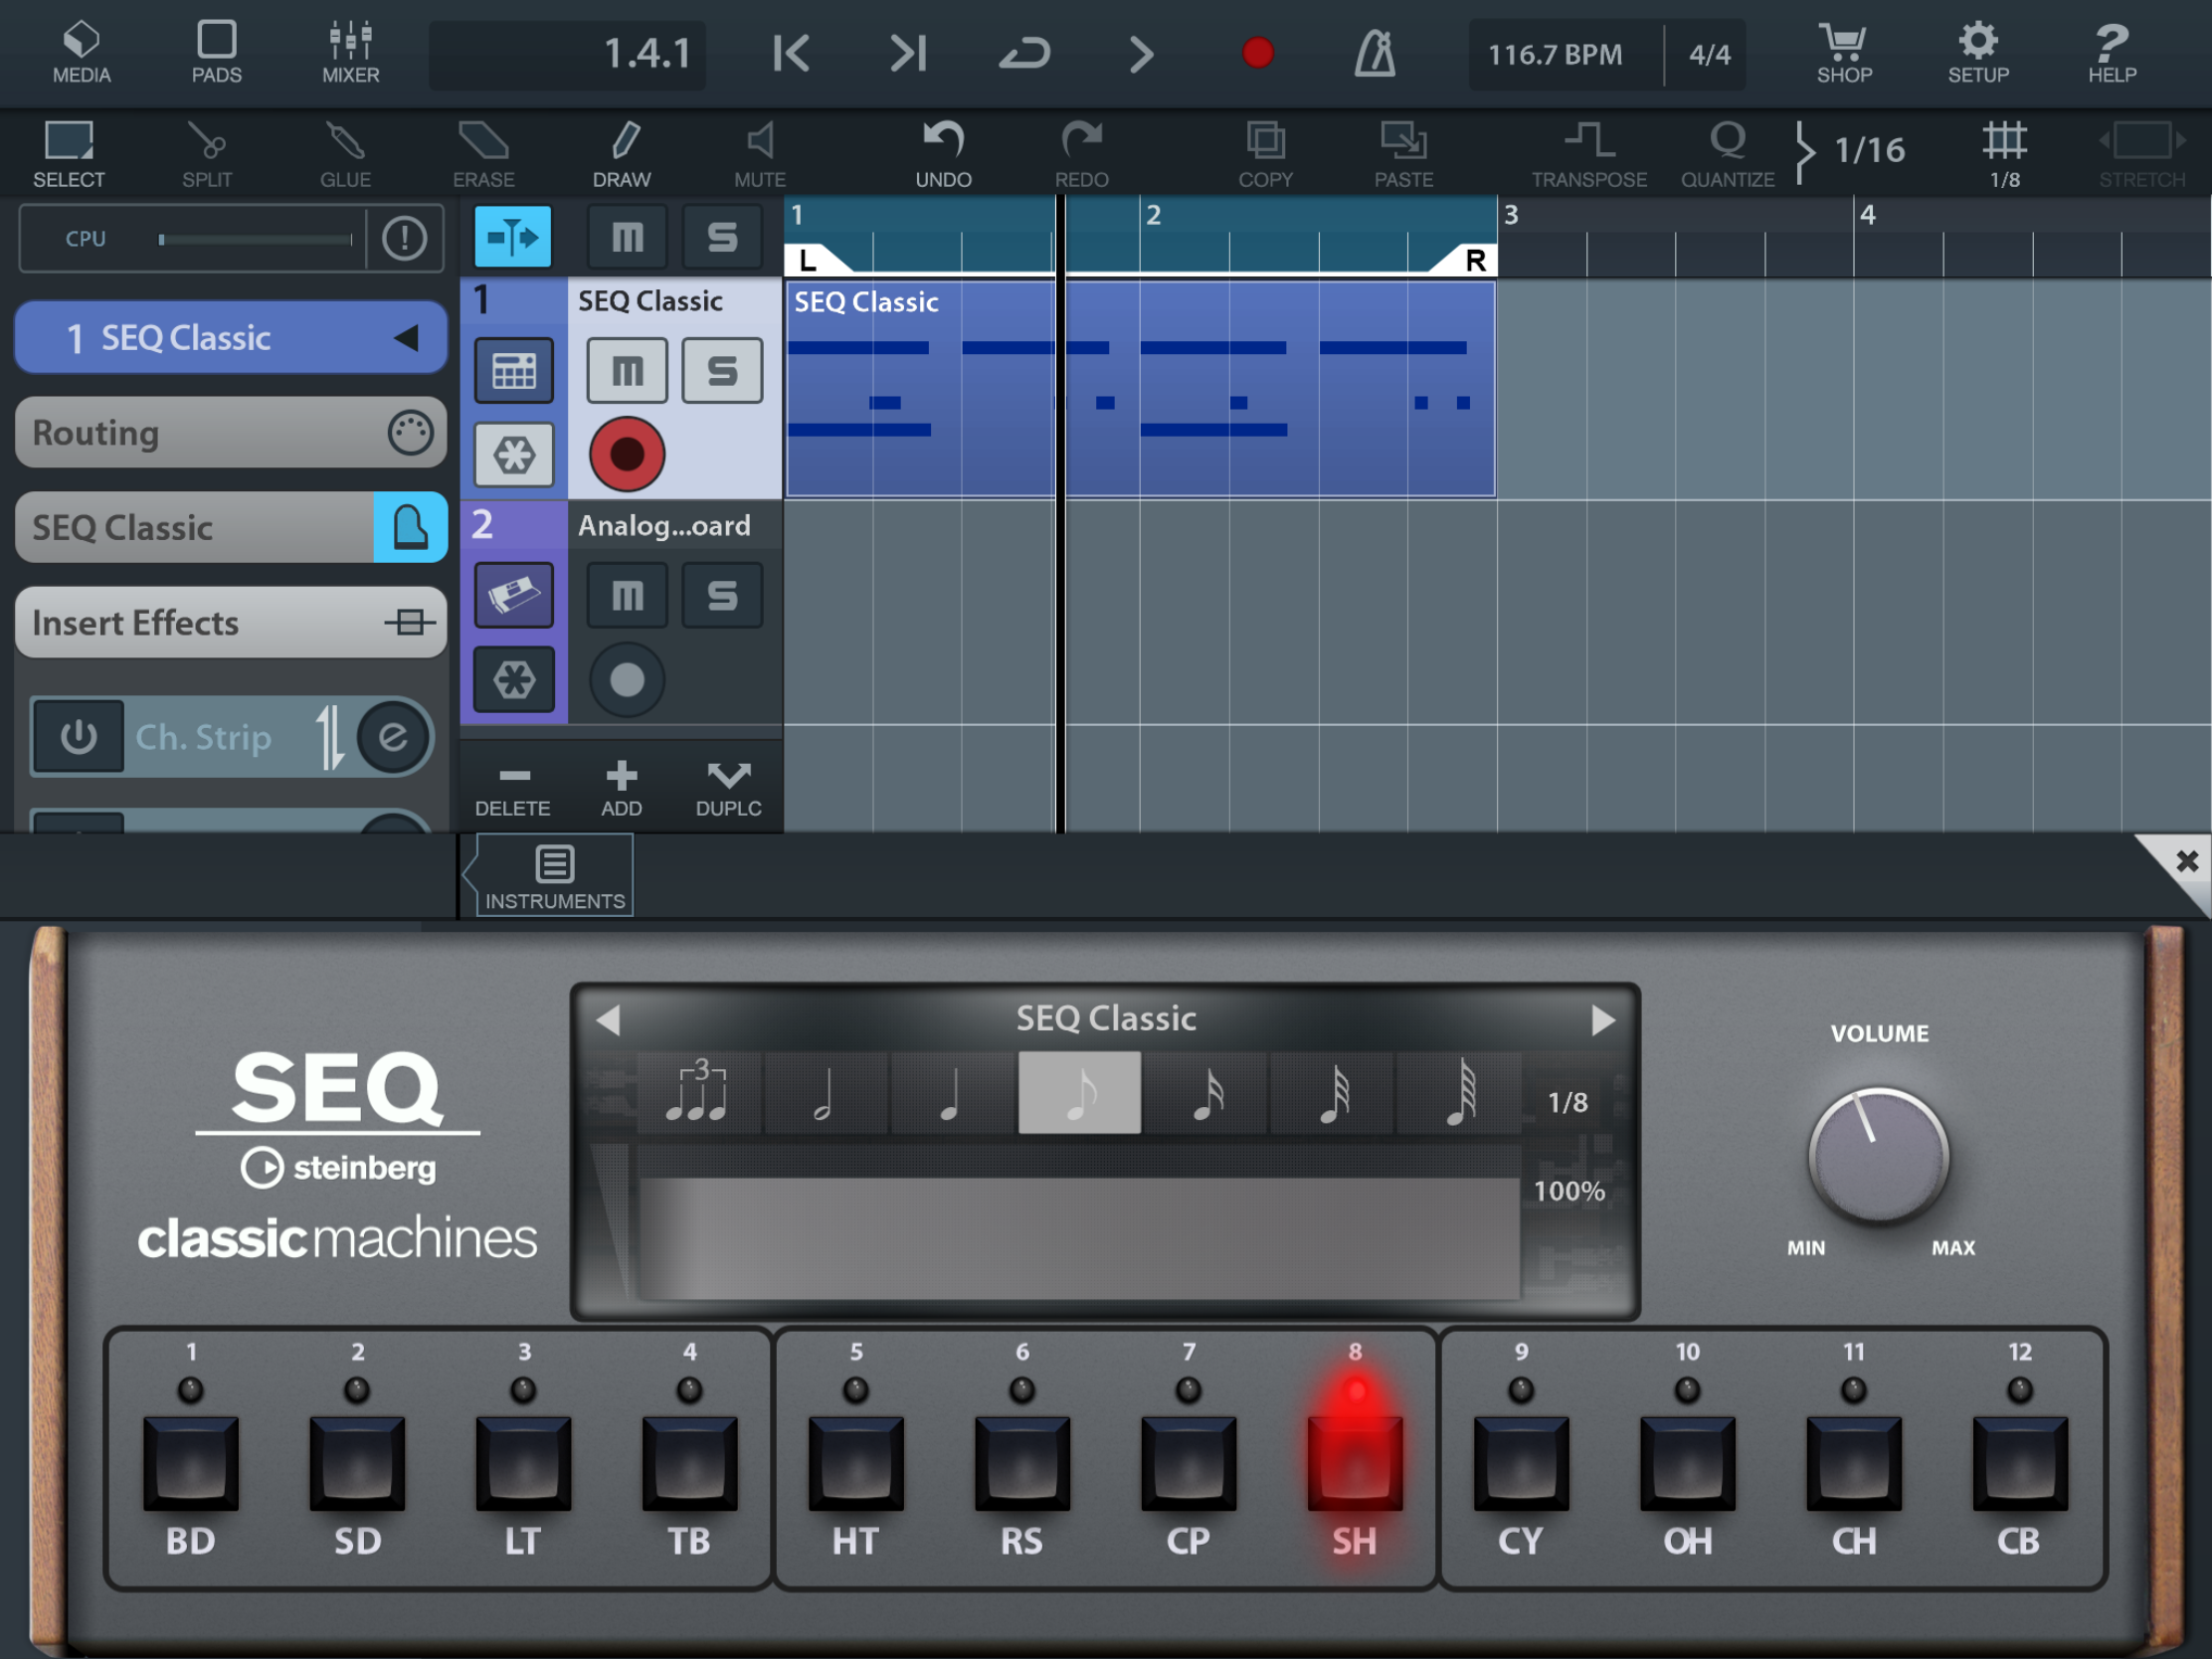Trigger the BD drum pad
The image size is (2212, 1659).
190,1462
